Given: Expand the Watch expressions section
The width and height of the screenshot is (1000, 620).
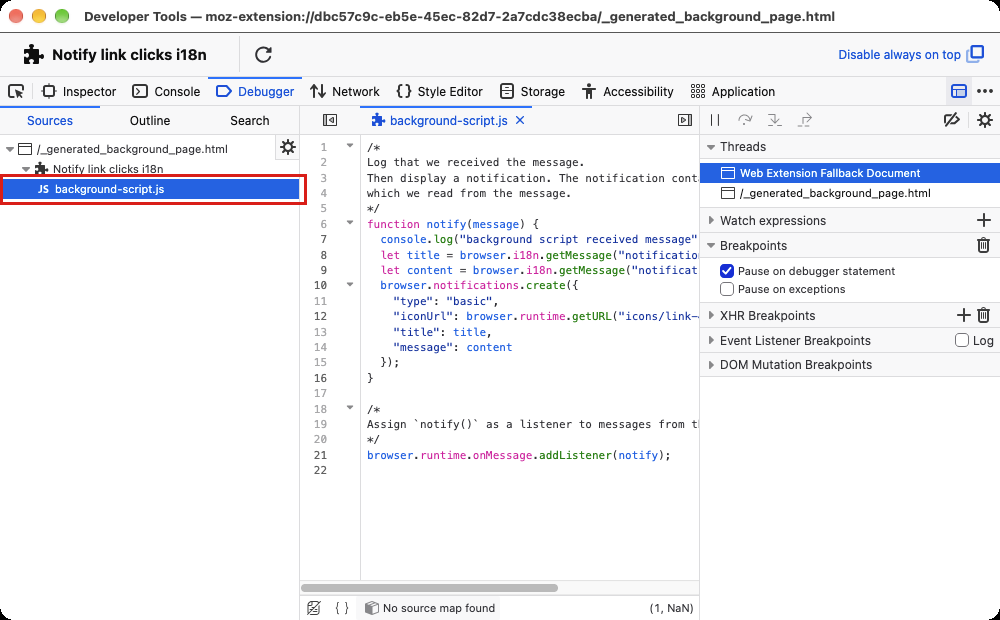Looking at the screenshot, I should click(710, 221).
